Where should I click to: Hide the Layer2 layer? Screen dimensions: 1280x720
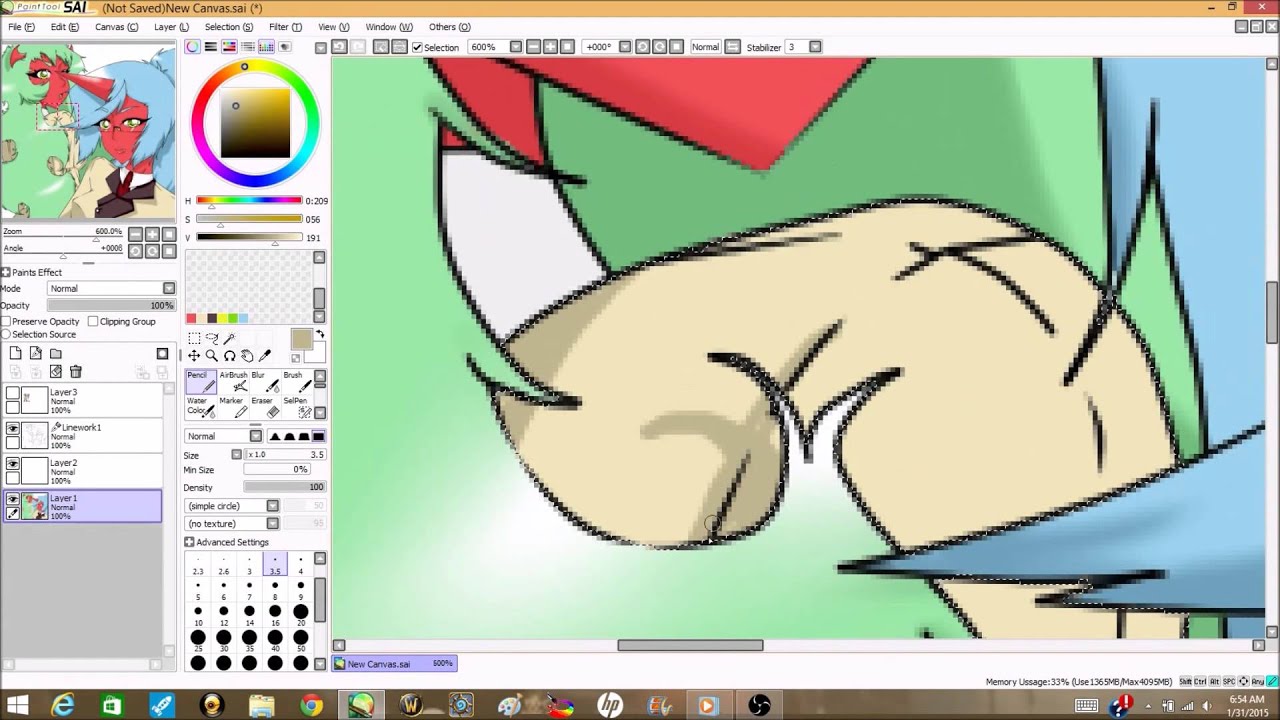coord(13,464)
